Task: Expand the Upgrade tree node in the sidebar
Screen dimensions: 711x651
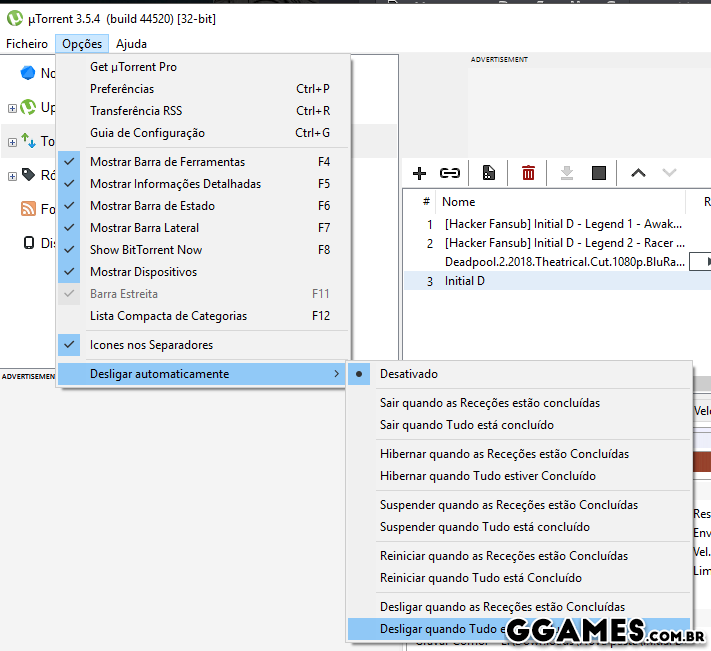Action: 12,108
